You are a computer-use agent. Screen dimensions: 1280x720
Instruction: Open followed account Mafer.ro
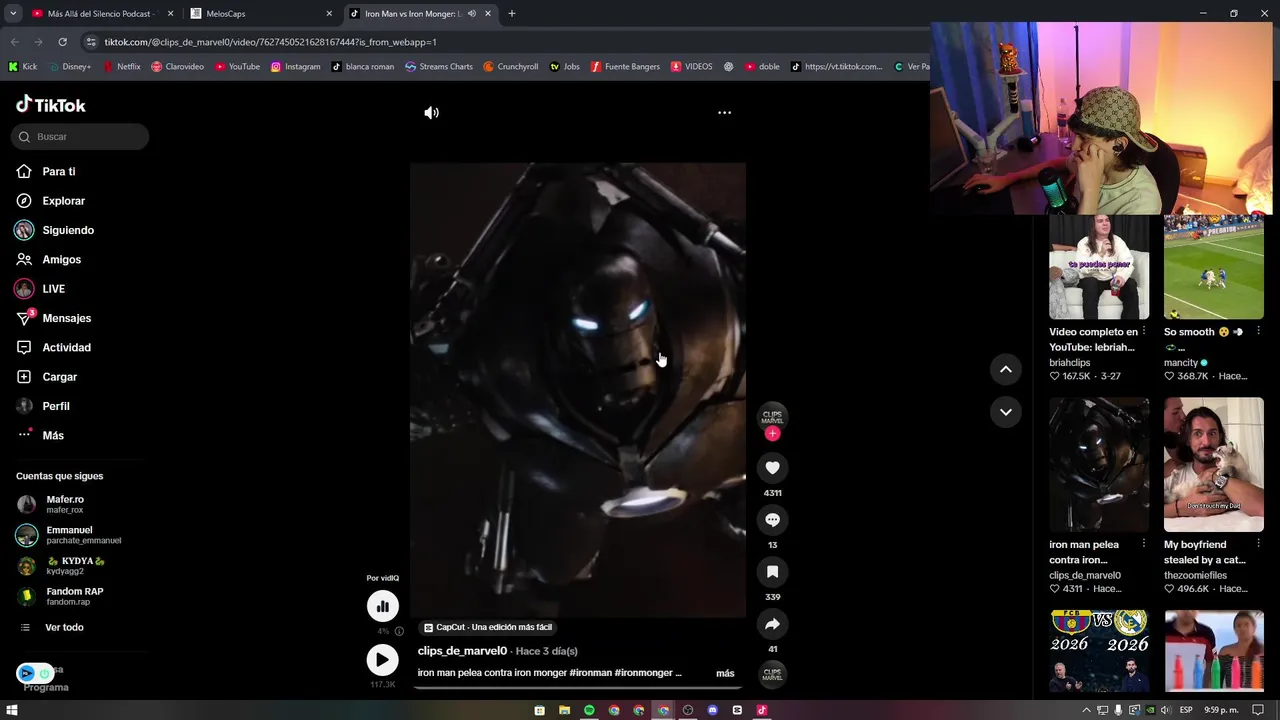click(65, 504)
